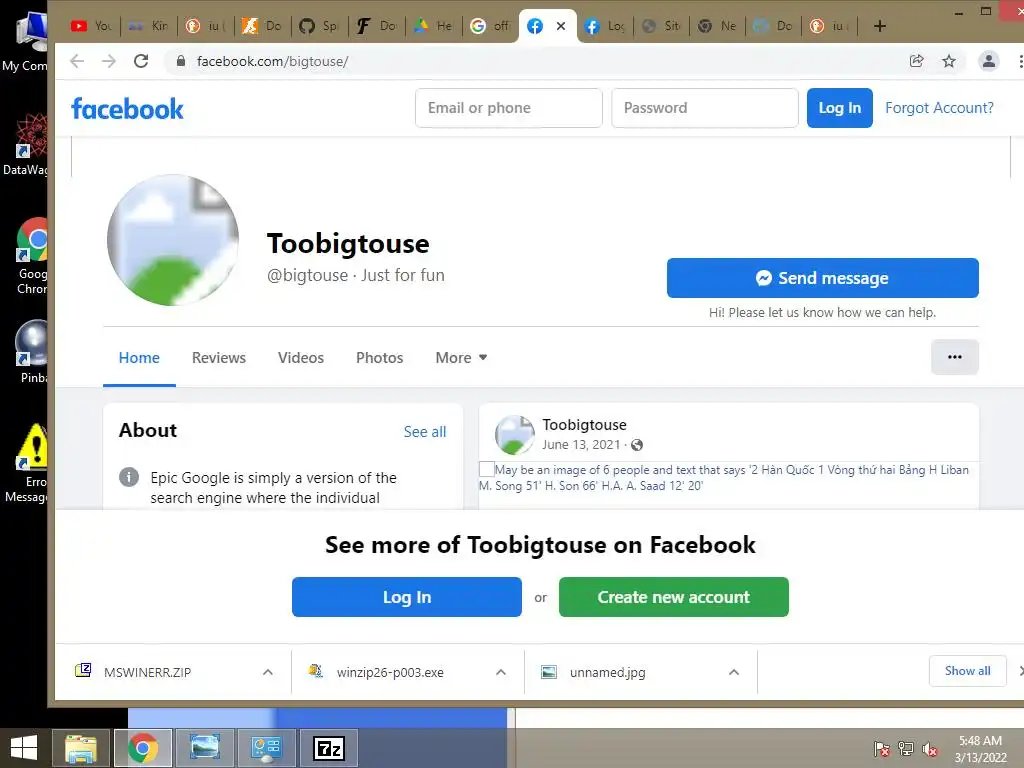The image size is (1024, 768).
Task: Expand MSWINERR.ZIP download options arrow
Action: (x=268, y=672)
